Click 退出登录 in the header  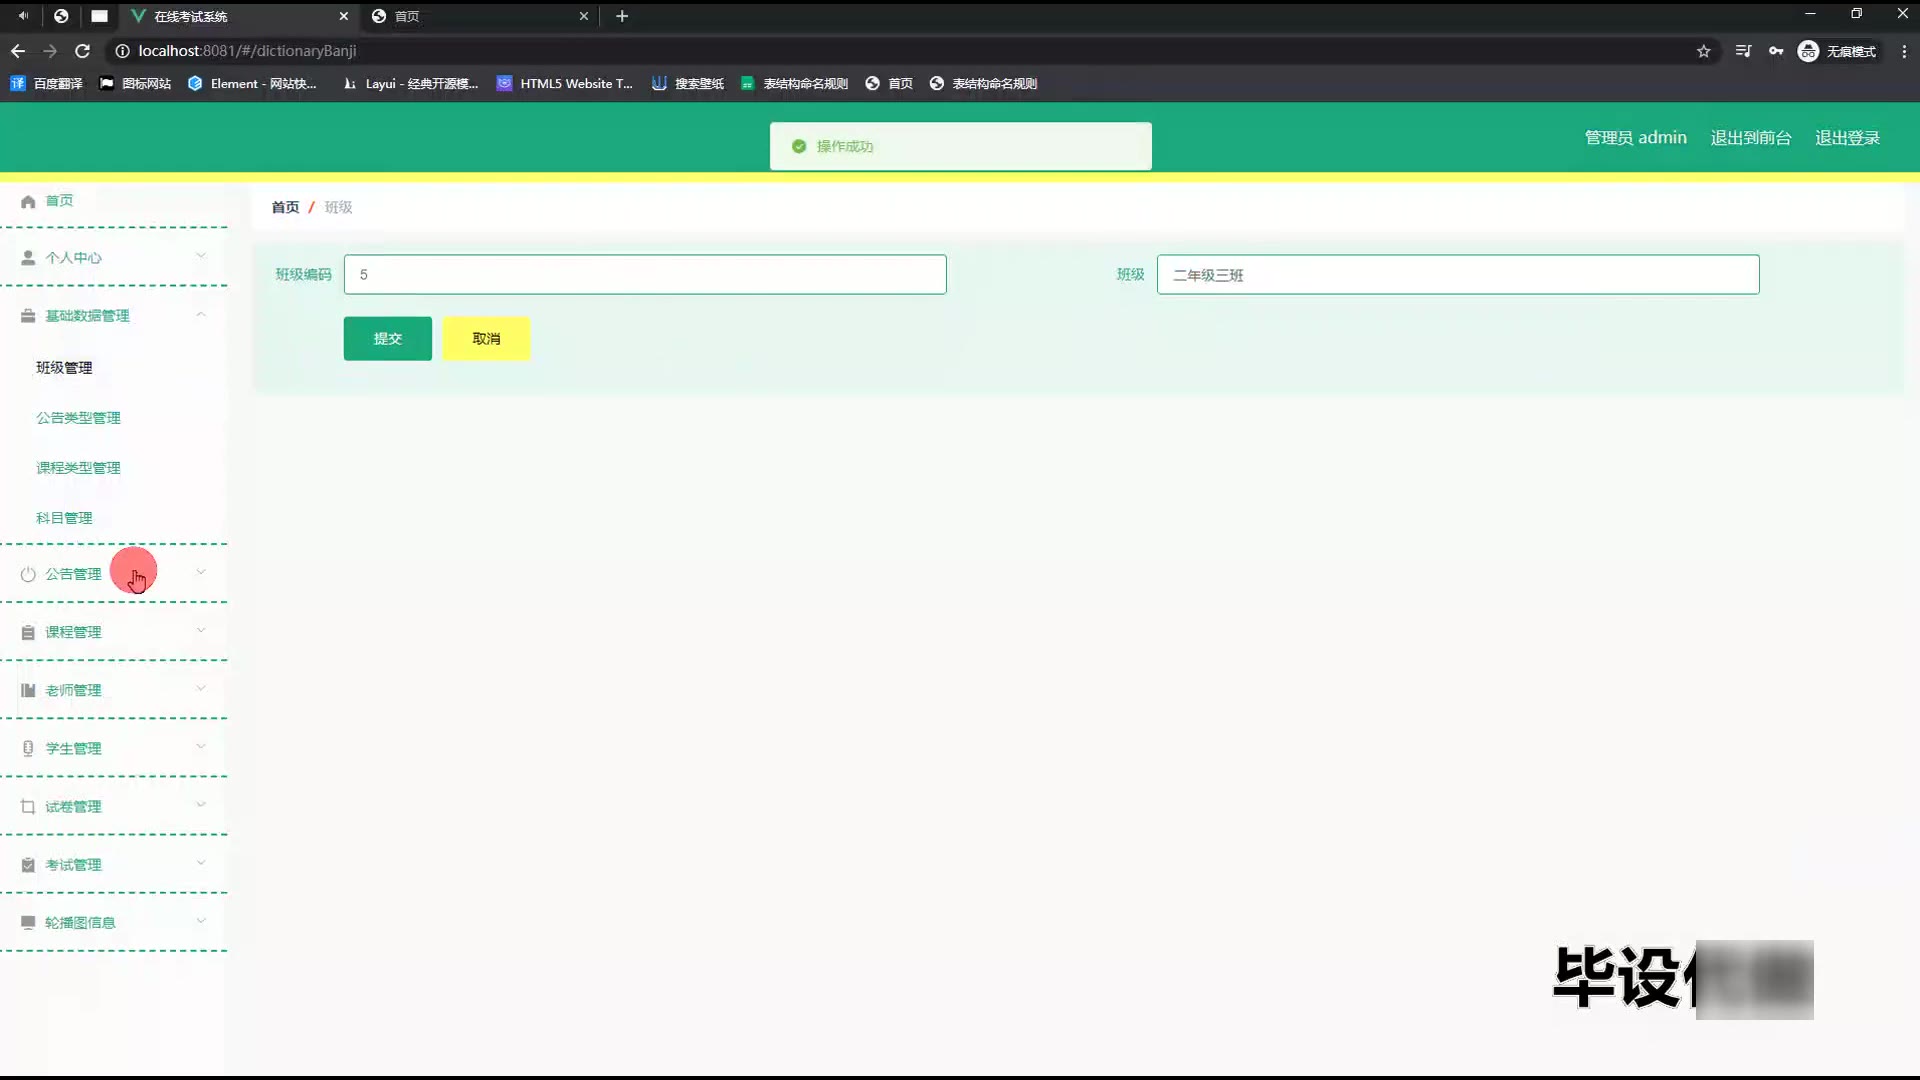(x=1848, y=138)
